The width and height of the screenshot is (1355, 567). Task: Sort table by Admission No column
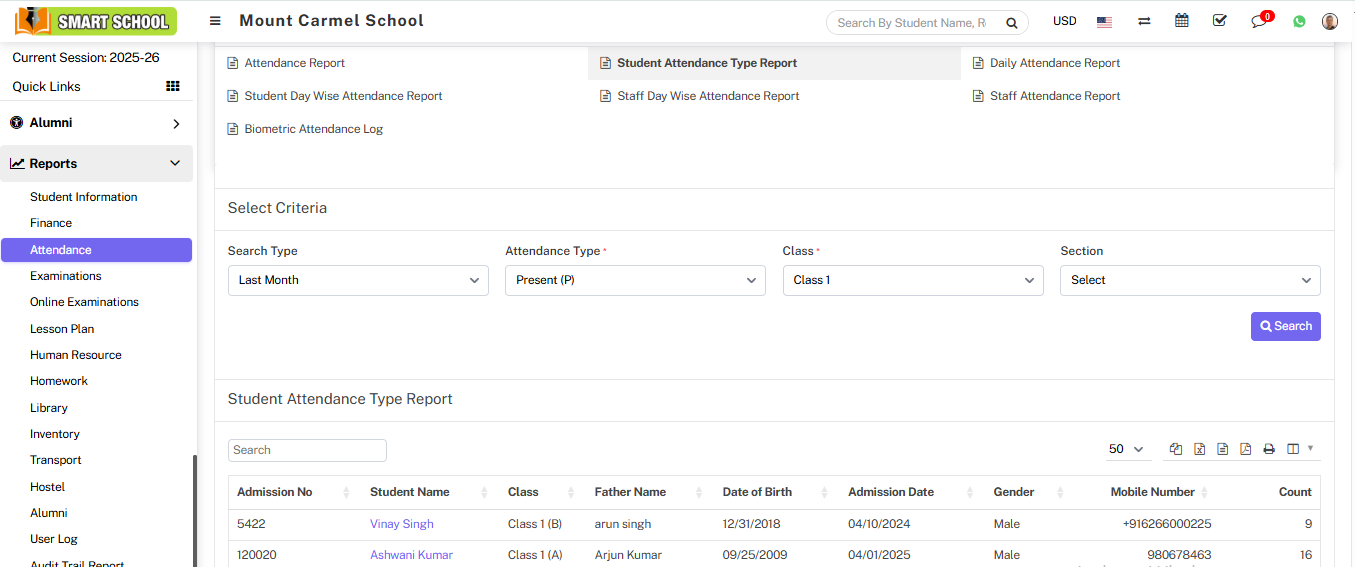(x=275, y=492)
